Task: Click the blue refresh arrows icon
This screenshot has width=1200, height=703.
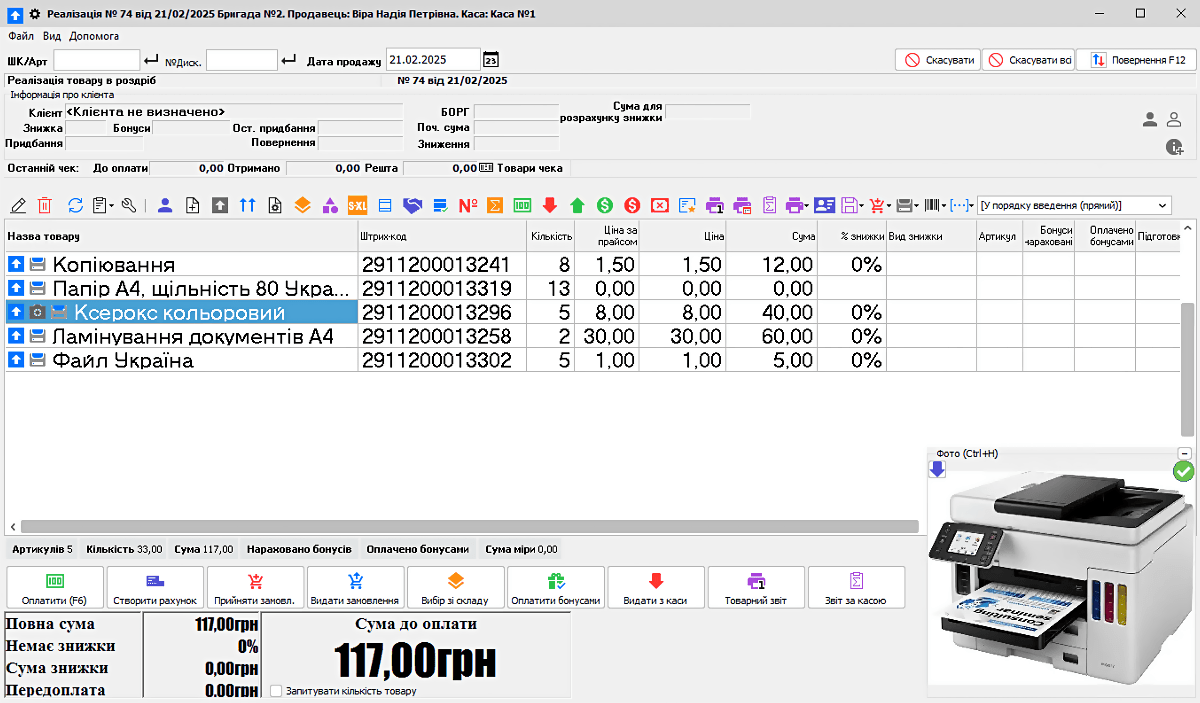Action: coord(75,205)
